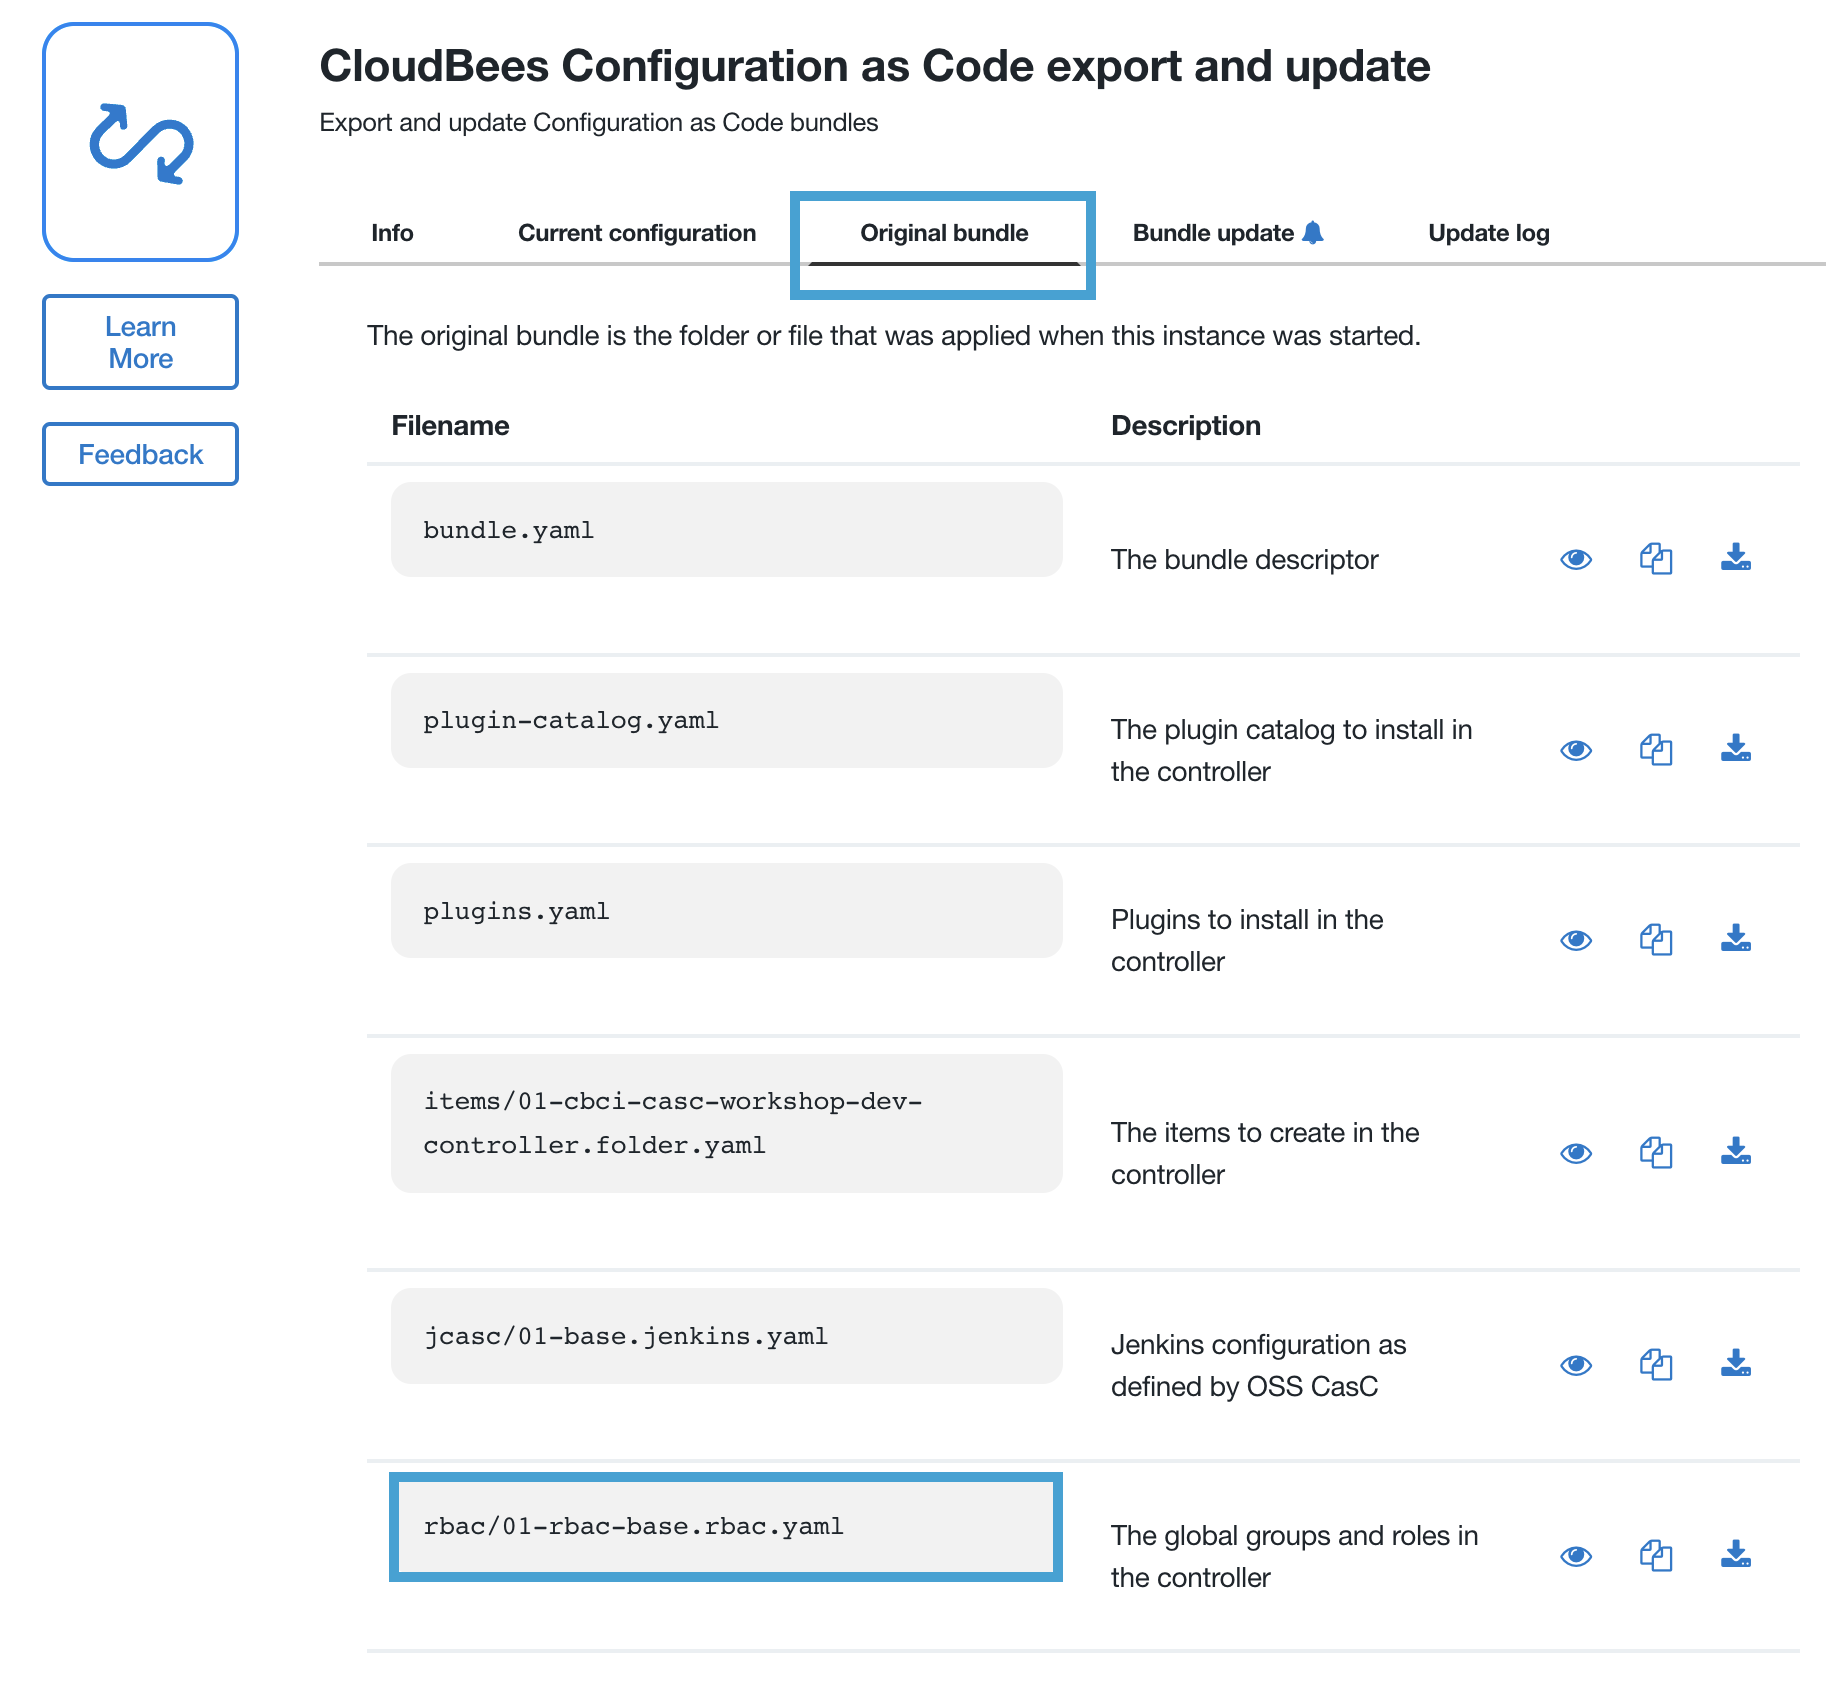Copy plugin-catalog.yaml to clipboard
1826x1682 pixels.
(x=1656, y=750)
